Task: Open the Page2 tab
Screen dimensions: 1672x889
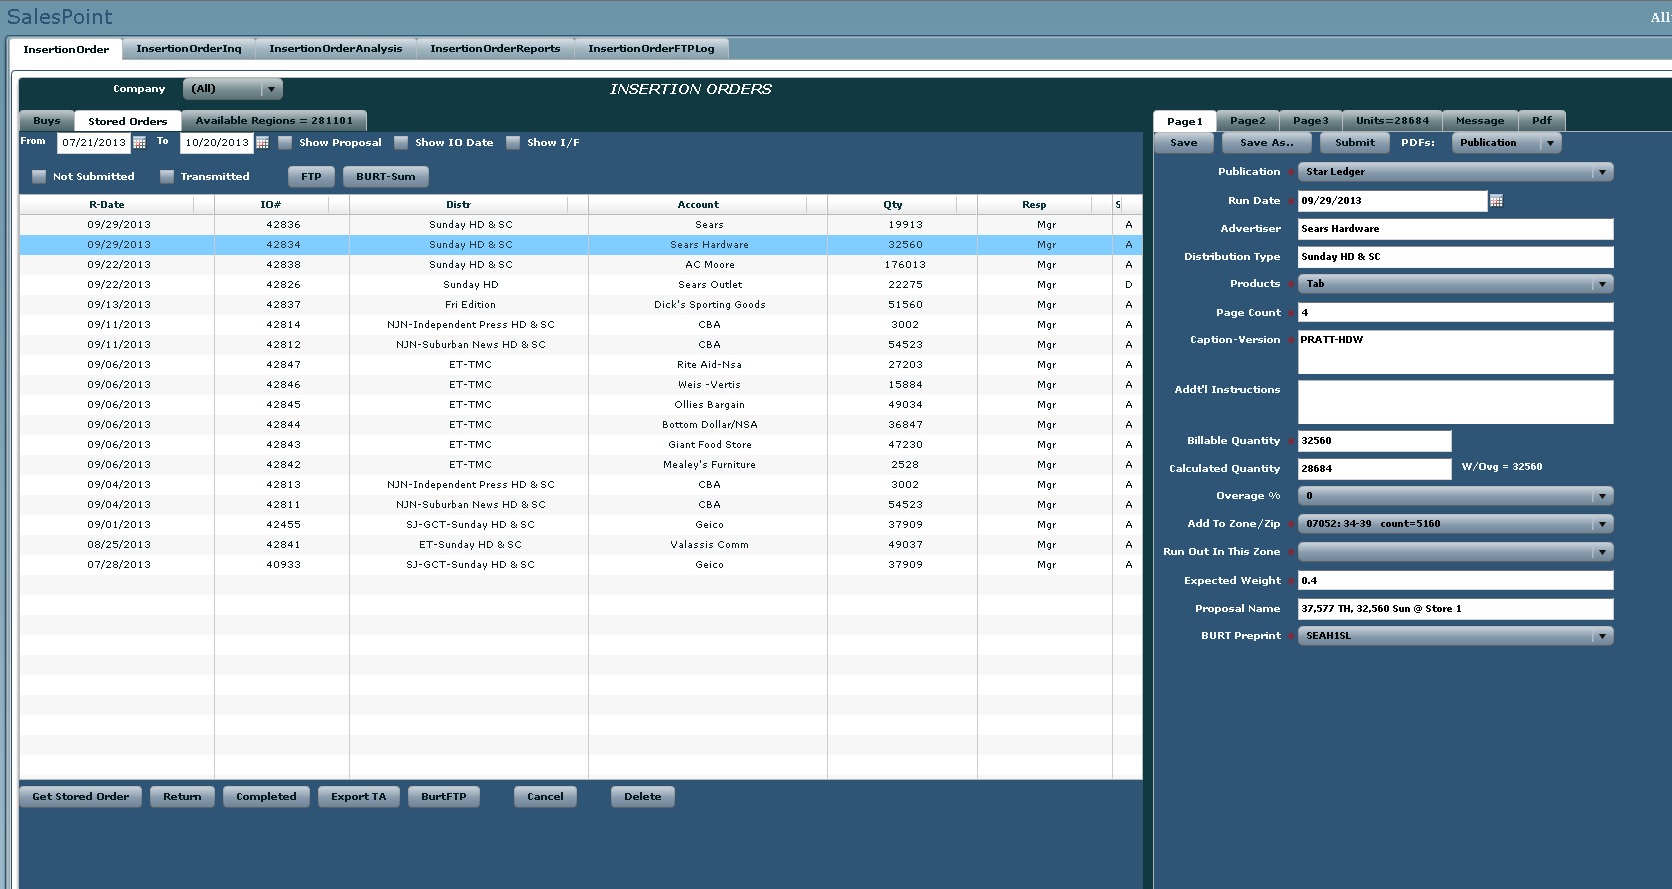Action: point(1248,121)
